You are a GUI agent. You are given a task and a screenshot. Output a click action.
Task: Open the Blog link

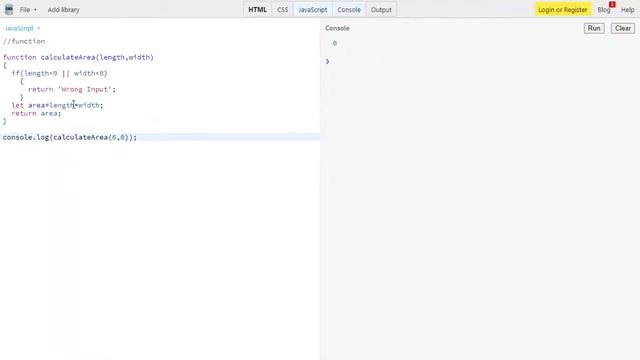tap(604, 10)
